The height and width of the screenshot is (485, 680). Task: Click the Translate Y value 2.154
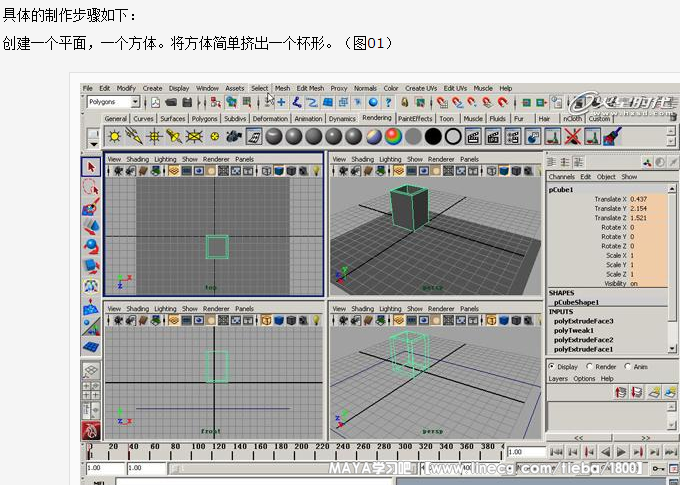[x=648, y=208]
